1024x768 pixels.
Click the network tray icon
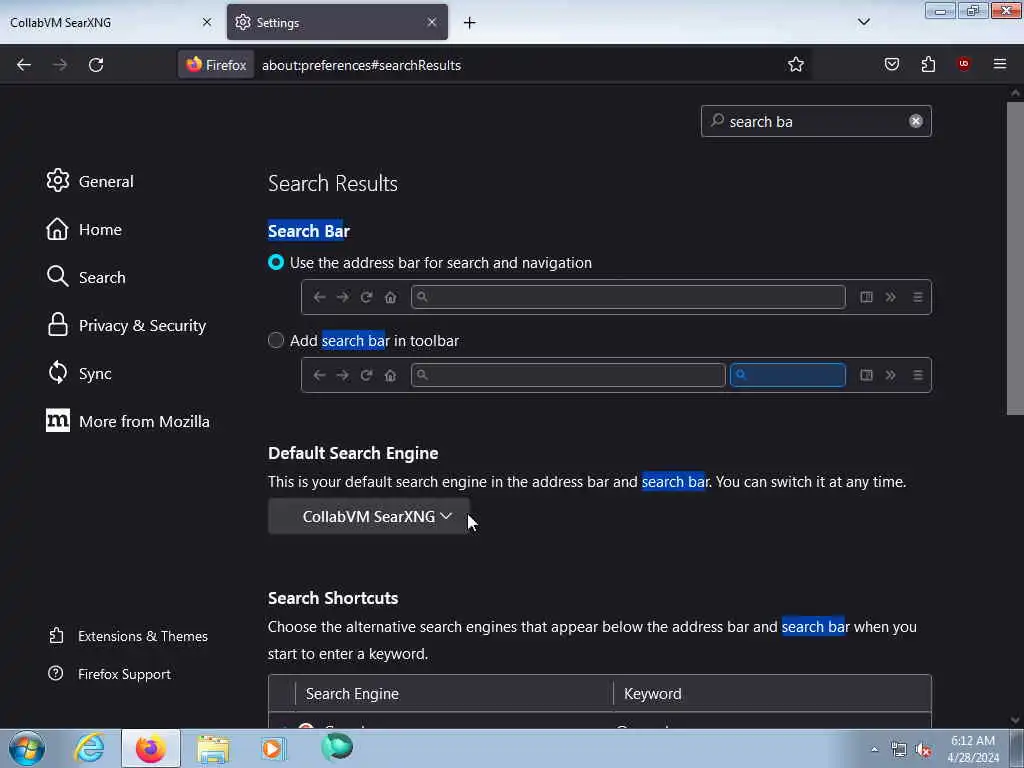pyautogui.click(x=899, y=750)
